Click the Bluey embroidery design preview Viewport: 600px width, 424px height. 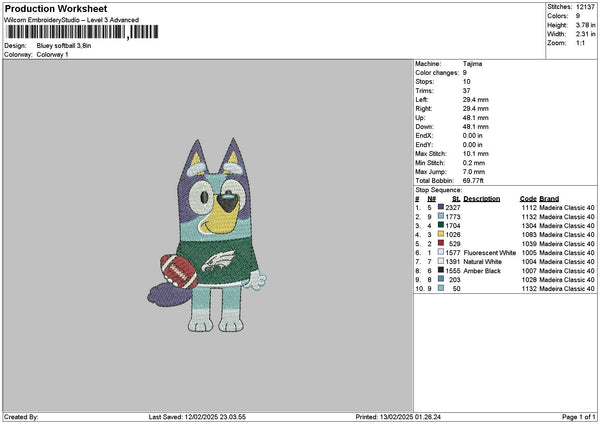click(207, 235)
